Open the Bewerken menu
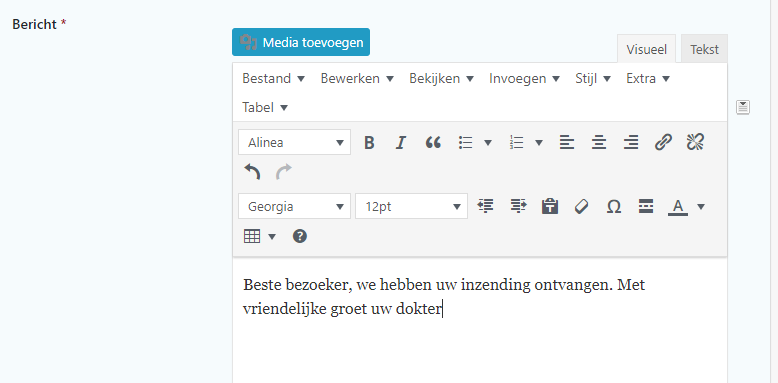778x383 pixels. 357,78
